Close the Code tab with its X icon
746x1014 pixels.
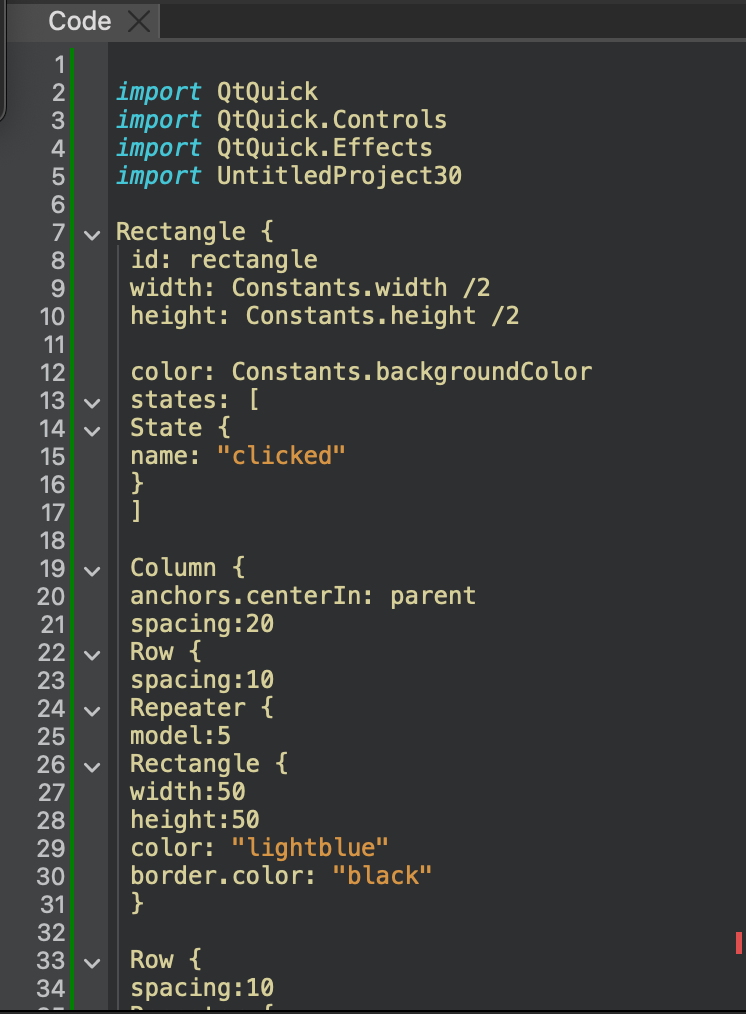139,22
